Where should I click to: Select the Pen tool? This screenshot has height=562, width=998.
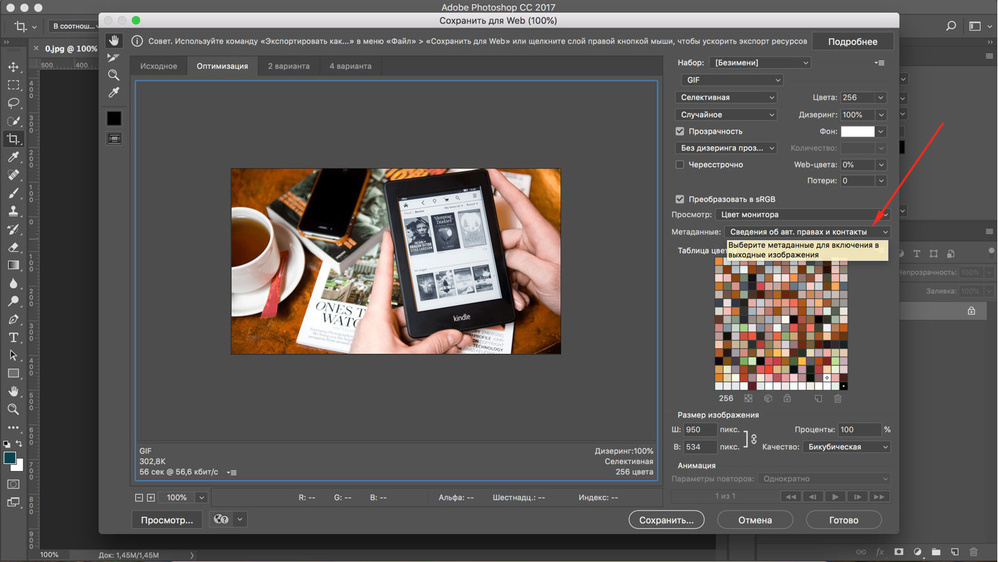point(13,319)
